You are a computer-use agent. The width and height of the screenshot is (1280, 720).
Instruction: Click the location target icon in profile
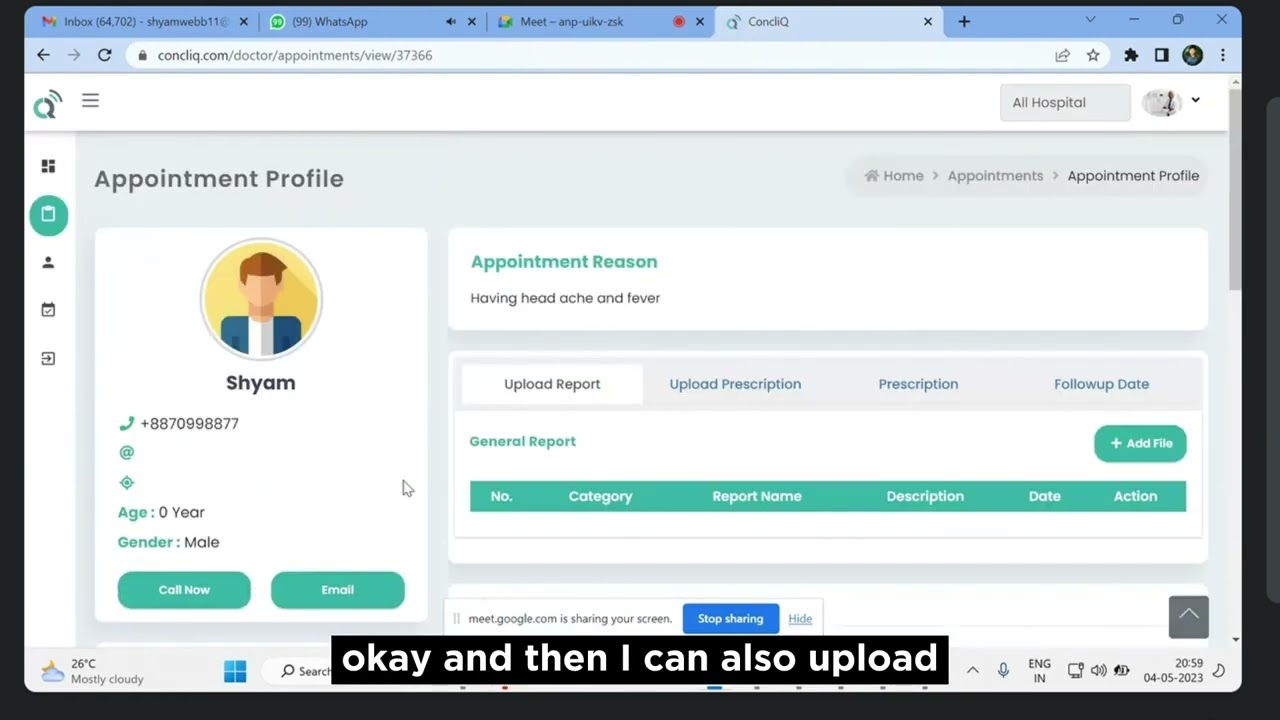coord(126,482)
